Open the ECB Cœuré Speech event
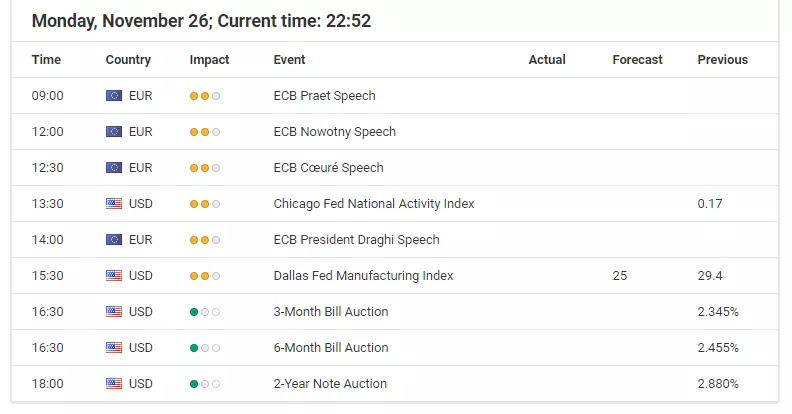 (328, 168)
